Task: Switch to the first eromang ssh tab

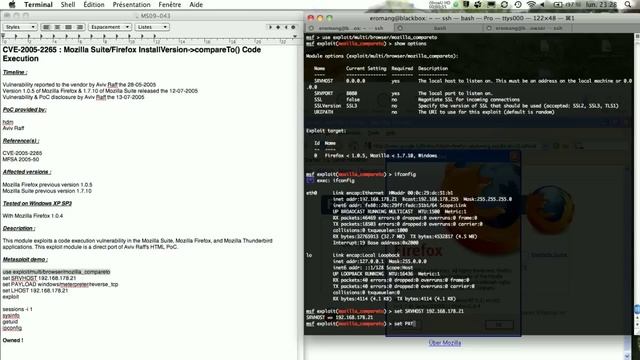Action: (351, 28)
